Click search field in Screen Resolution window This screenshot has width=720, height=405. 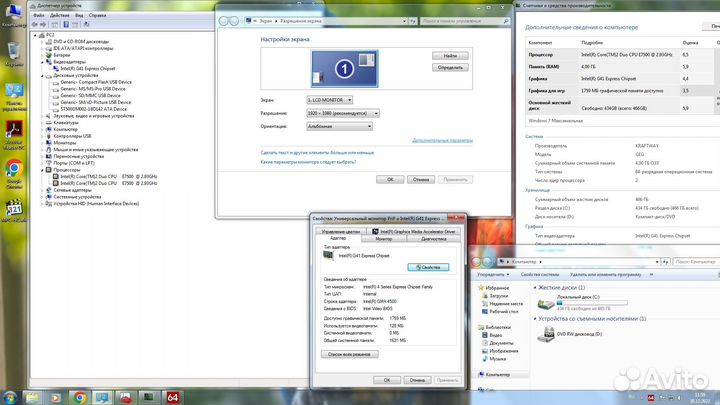[x=465, y=21]
